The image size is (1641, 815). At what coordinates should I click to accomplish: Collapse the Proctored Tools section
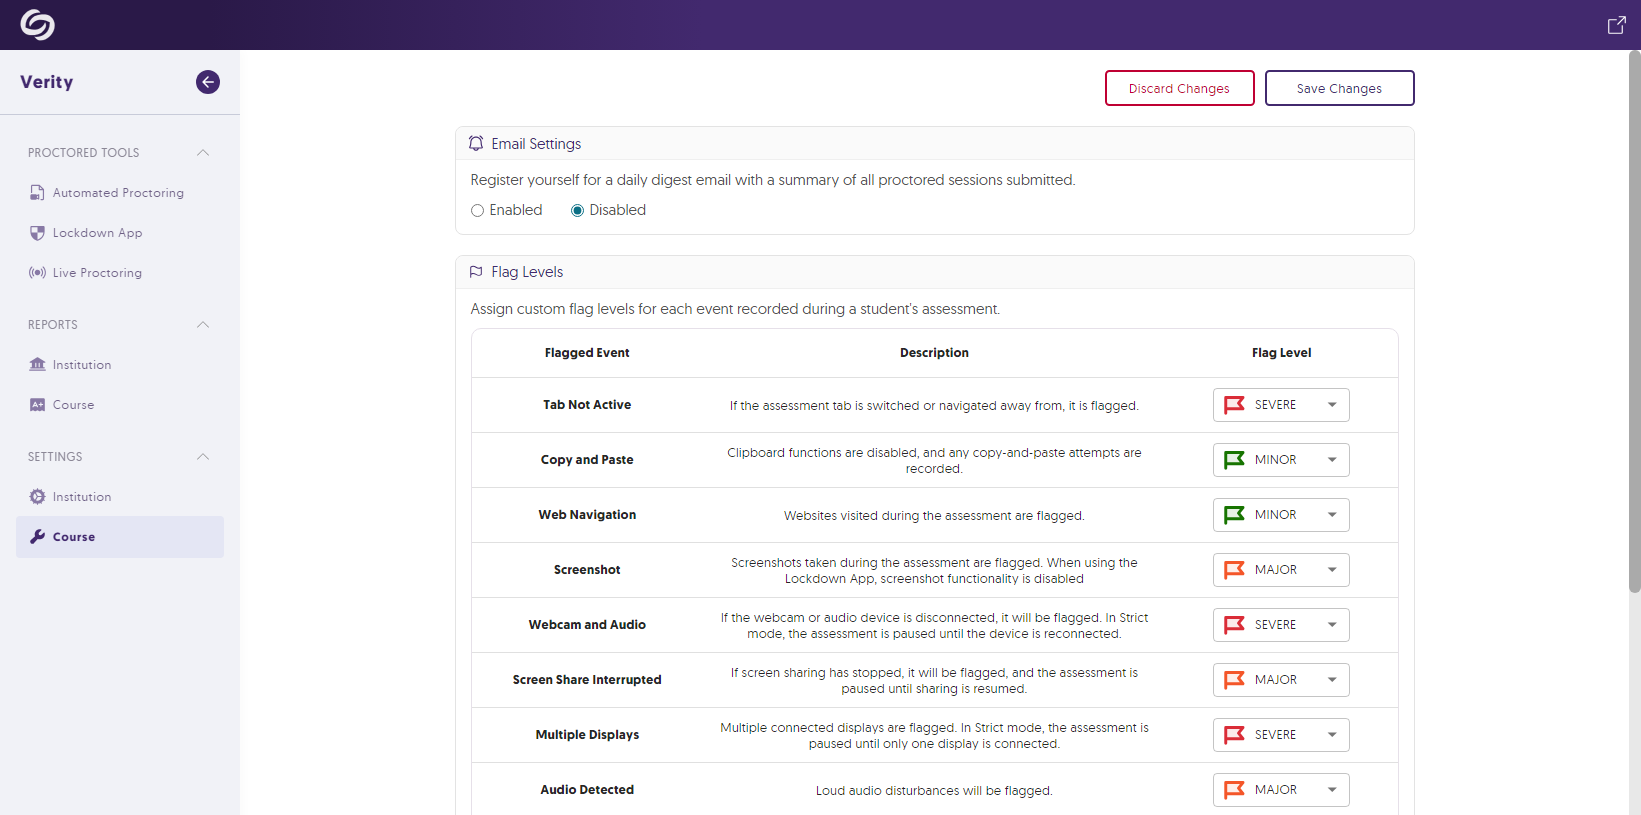pos(203,153)
